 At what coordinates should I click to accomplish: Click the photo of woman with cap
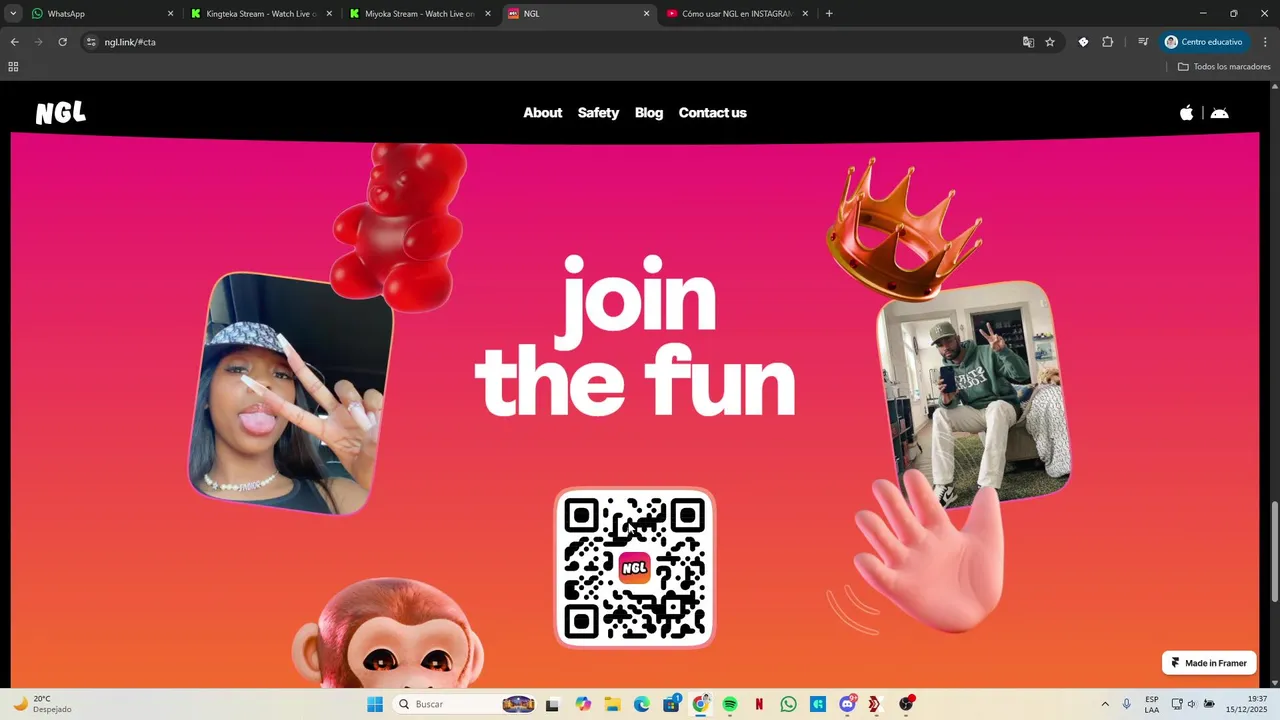pyautogui.click(x=291, y=393)
